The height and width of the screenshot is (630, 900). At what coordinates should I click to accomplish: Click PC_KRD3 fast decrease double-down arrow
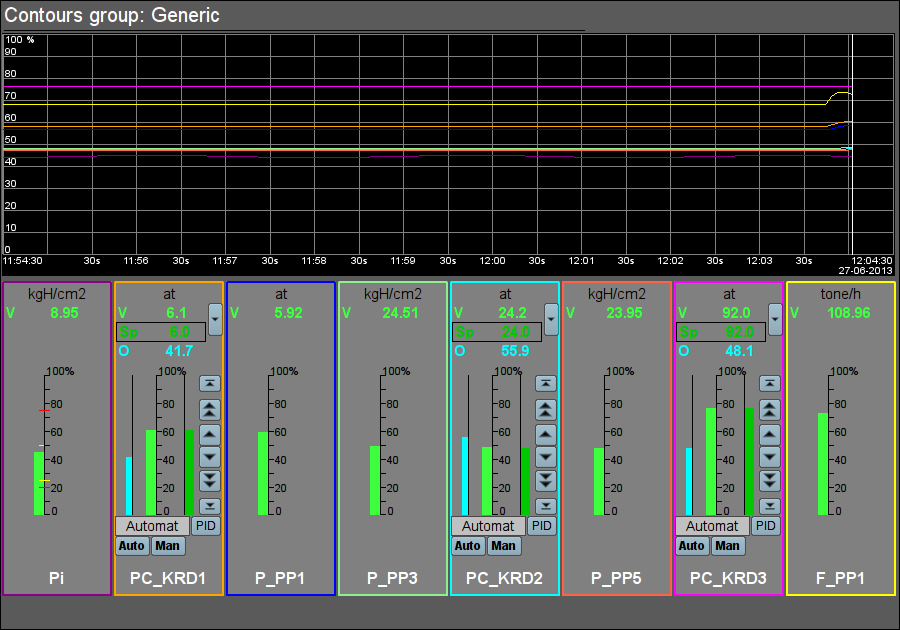coord(769,481)
